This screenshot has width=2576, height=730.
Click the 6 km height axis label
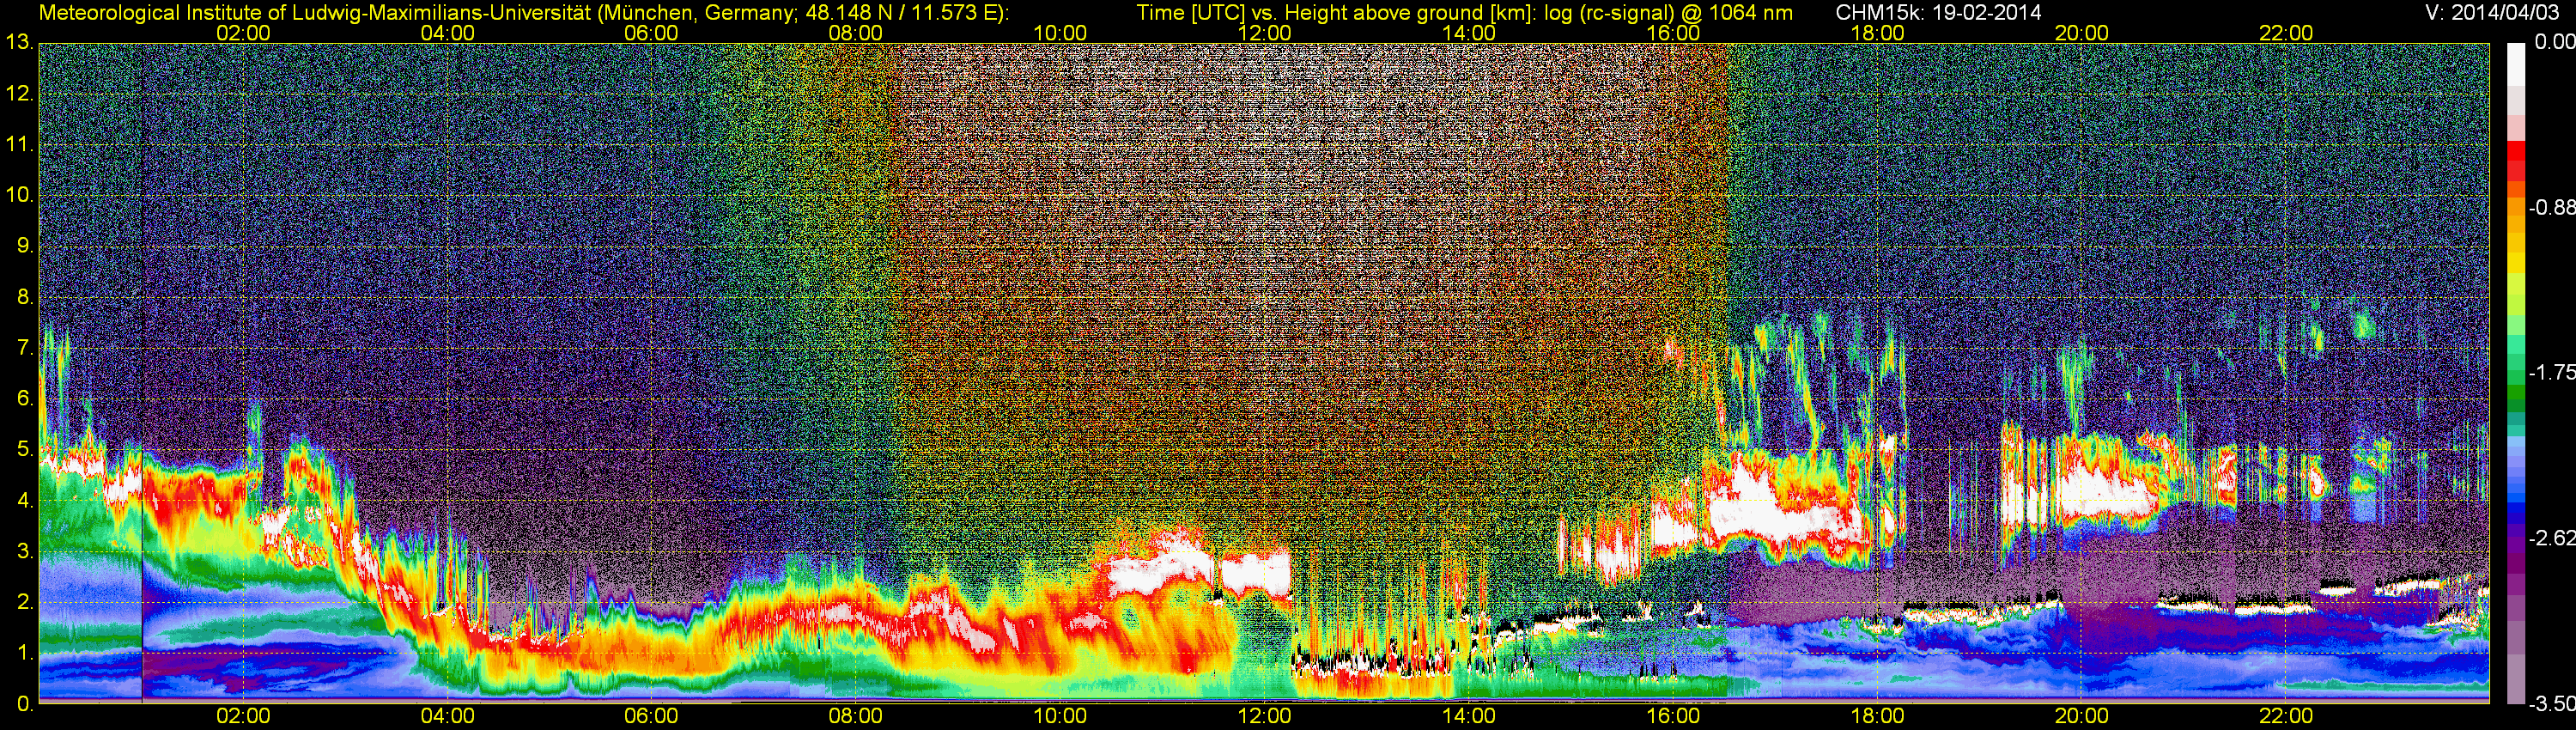click(25, 399)
